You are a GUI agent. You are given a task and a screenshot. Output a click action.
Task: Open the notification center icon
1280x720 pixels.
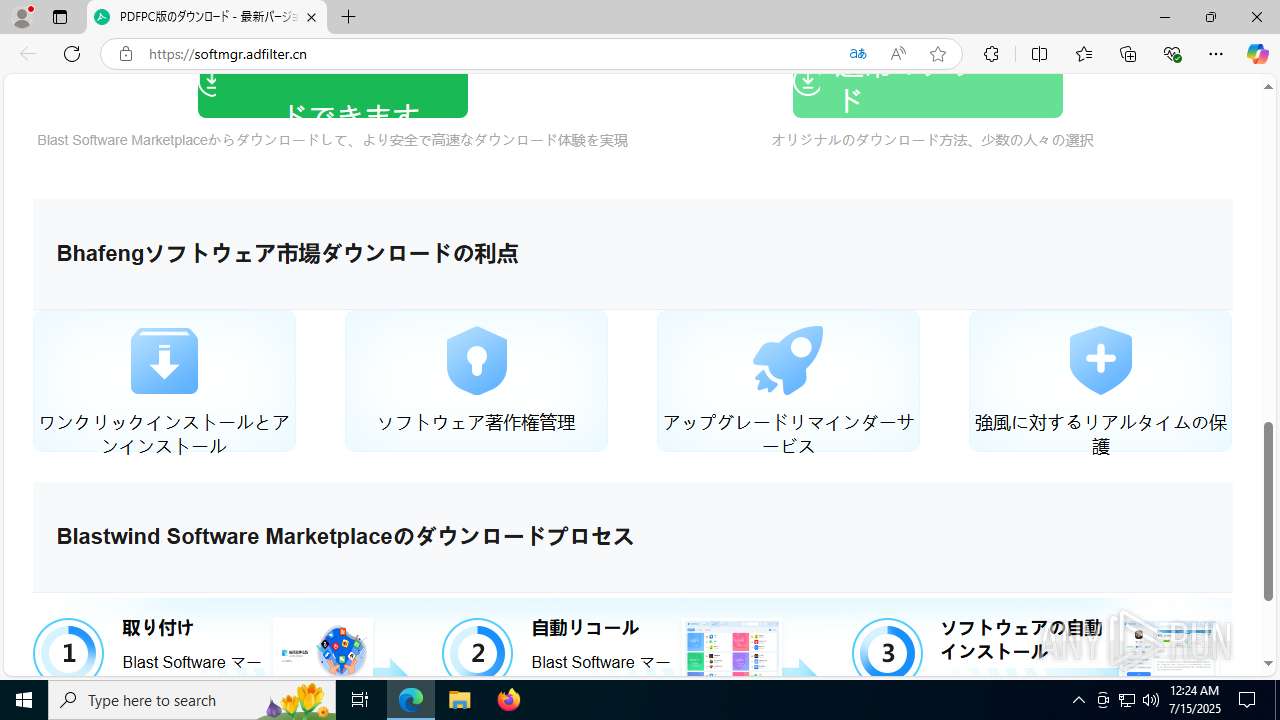pyautogui.click(x=1247, y=700)
